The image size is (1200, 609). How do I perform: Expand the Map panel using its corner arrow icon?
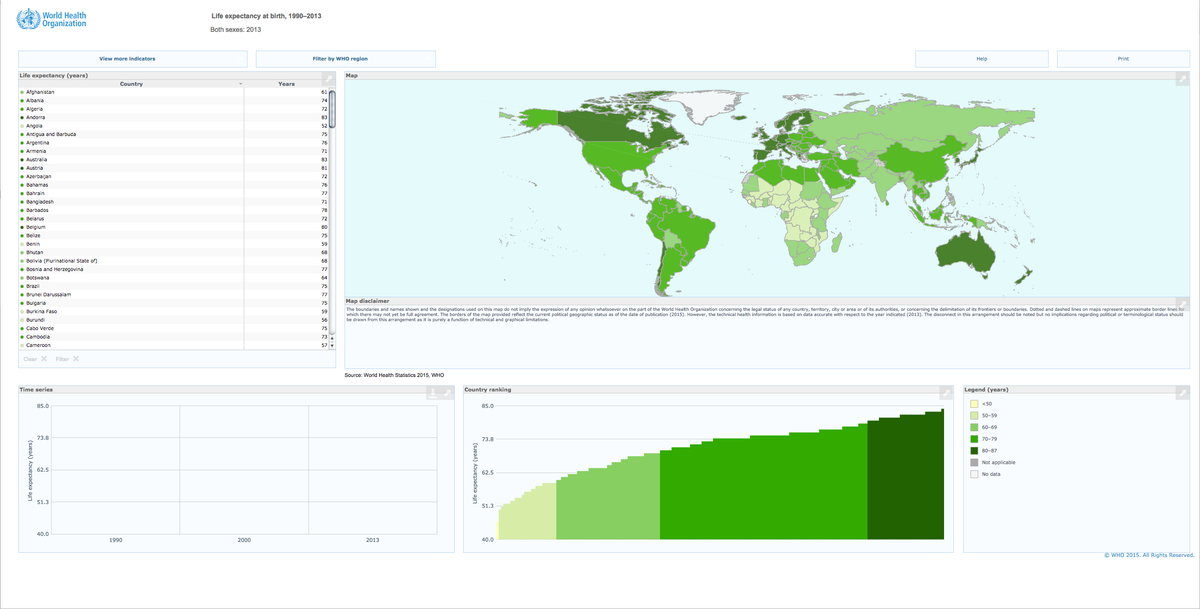click(1183, 78)
